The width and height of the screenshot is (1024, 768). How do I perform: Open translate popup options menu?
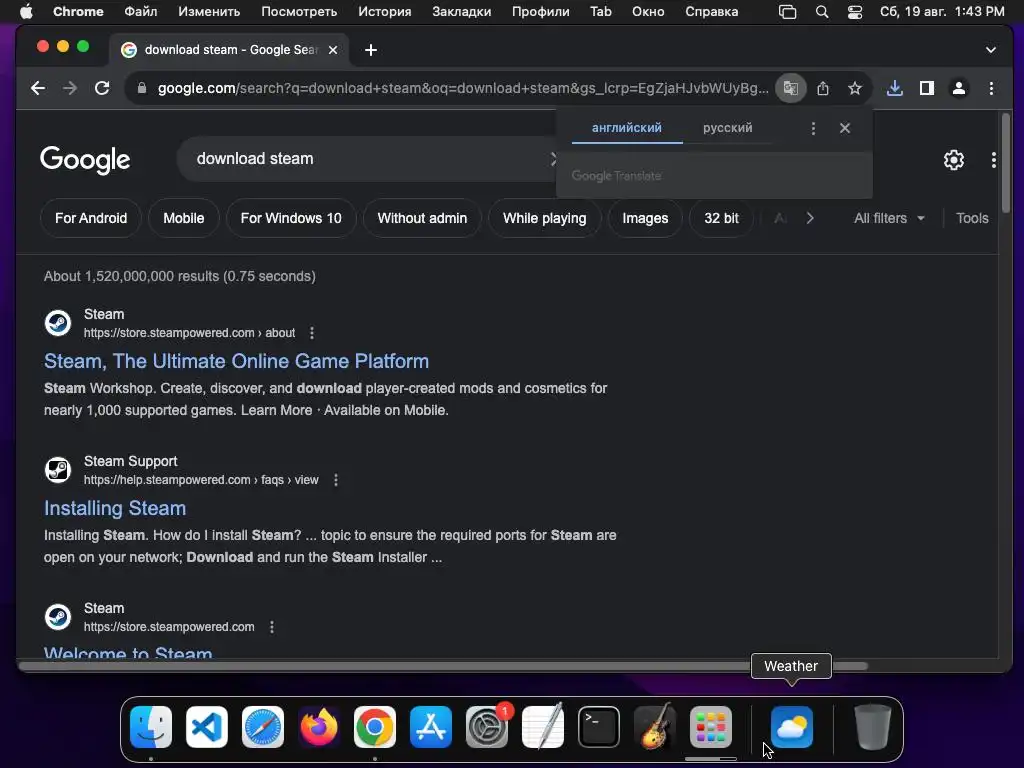tap(813, 128)
